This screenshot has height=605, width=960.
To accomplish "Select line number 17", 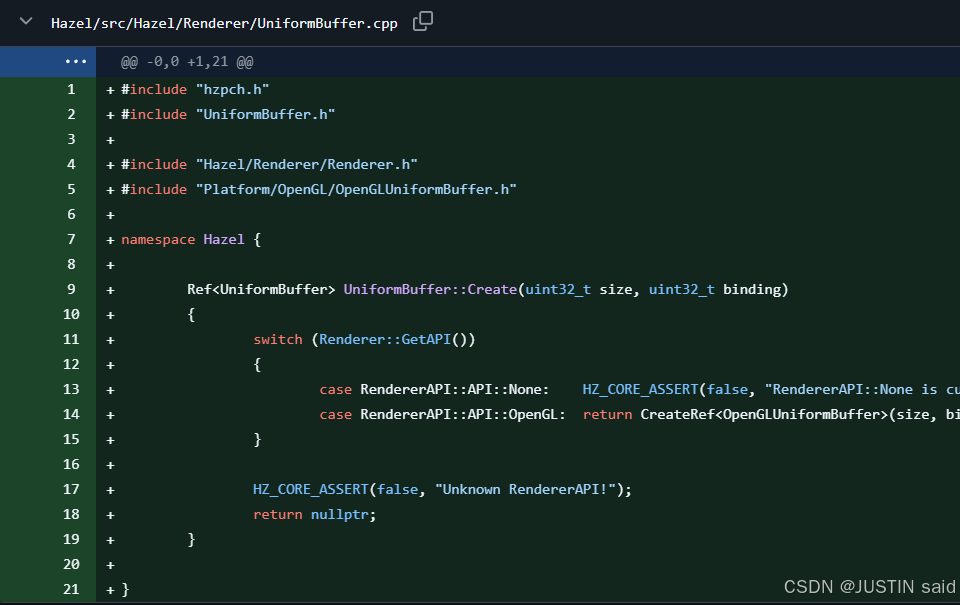I will 71,489.
